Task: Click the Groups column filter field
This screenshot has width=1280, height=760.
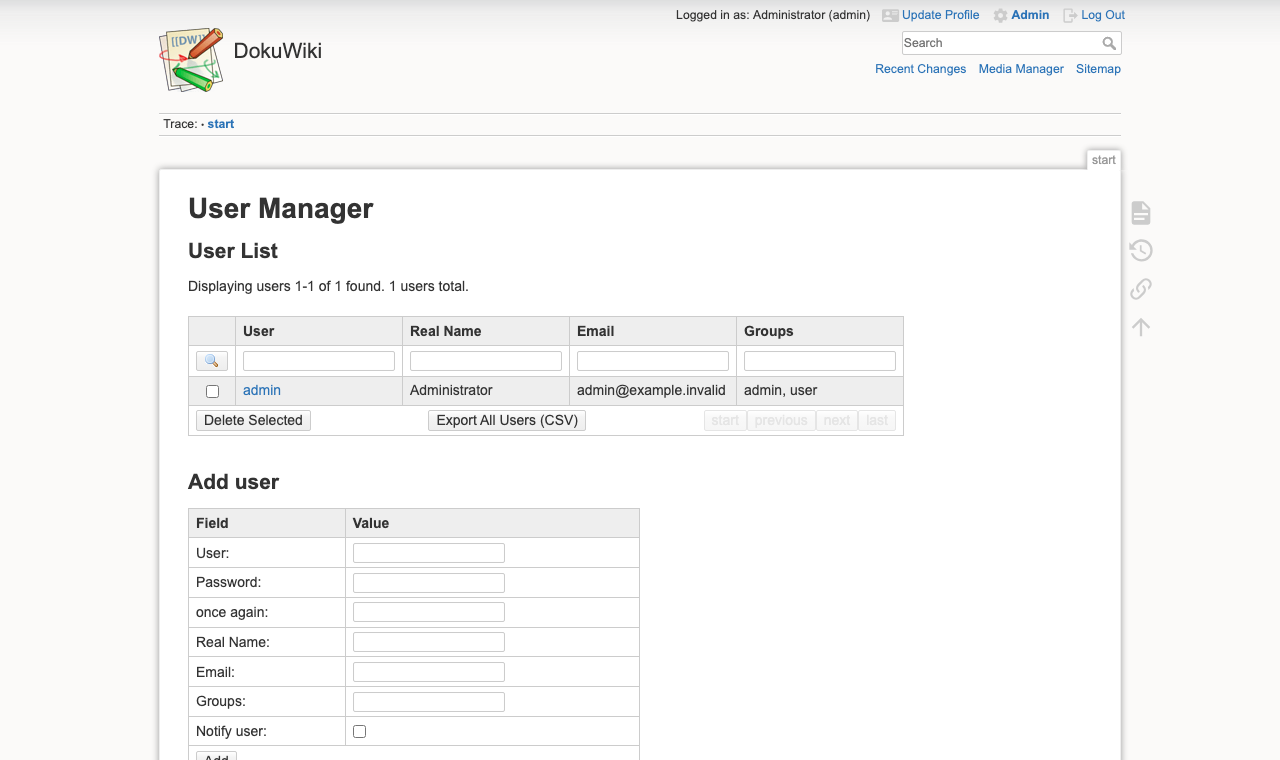Action: 820,361
